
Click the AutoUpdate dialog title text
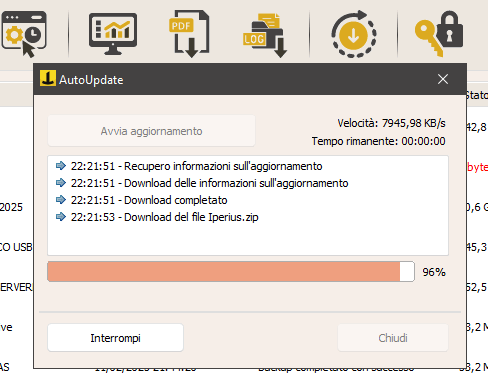[91, 80]
